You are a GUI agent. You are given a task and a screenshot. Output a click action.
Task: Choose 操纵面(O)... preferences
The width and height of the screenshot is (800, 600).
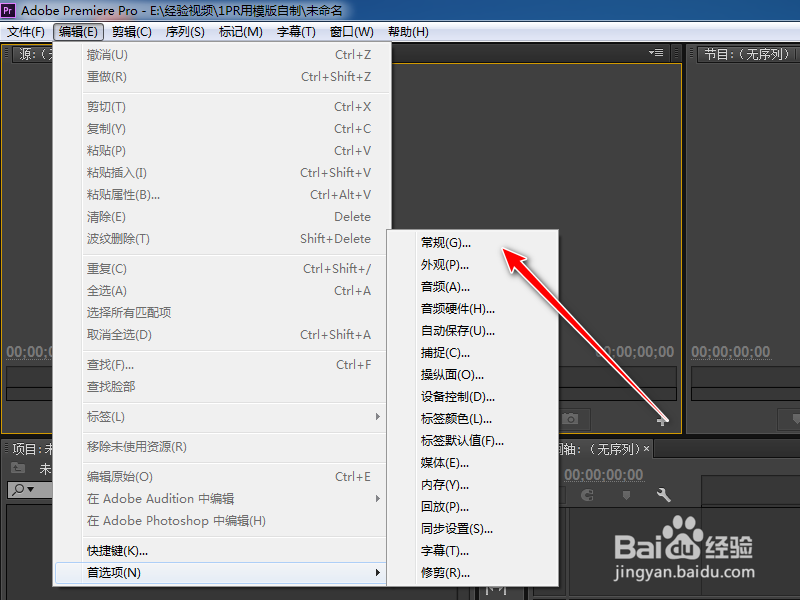pyautogui.click(x=472, y=375)
